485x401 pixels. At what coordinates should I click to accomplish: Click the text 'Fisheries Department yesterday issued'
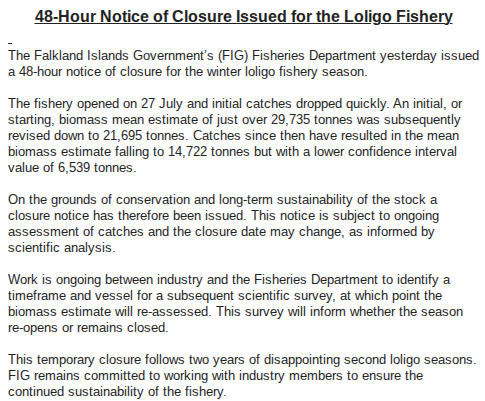(365, 56)
